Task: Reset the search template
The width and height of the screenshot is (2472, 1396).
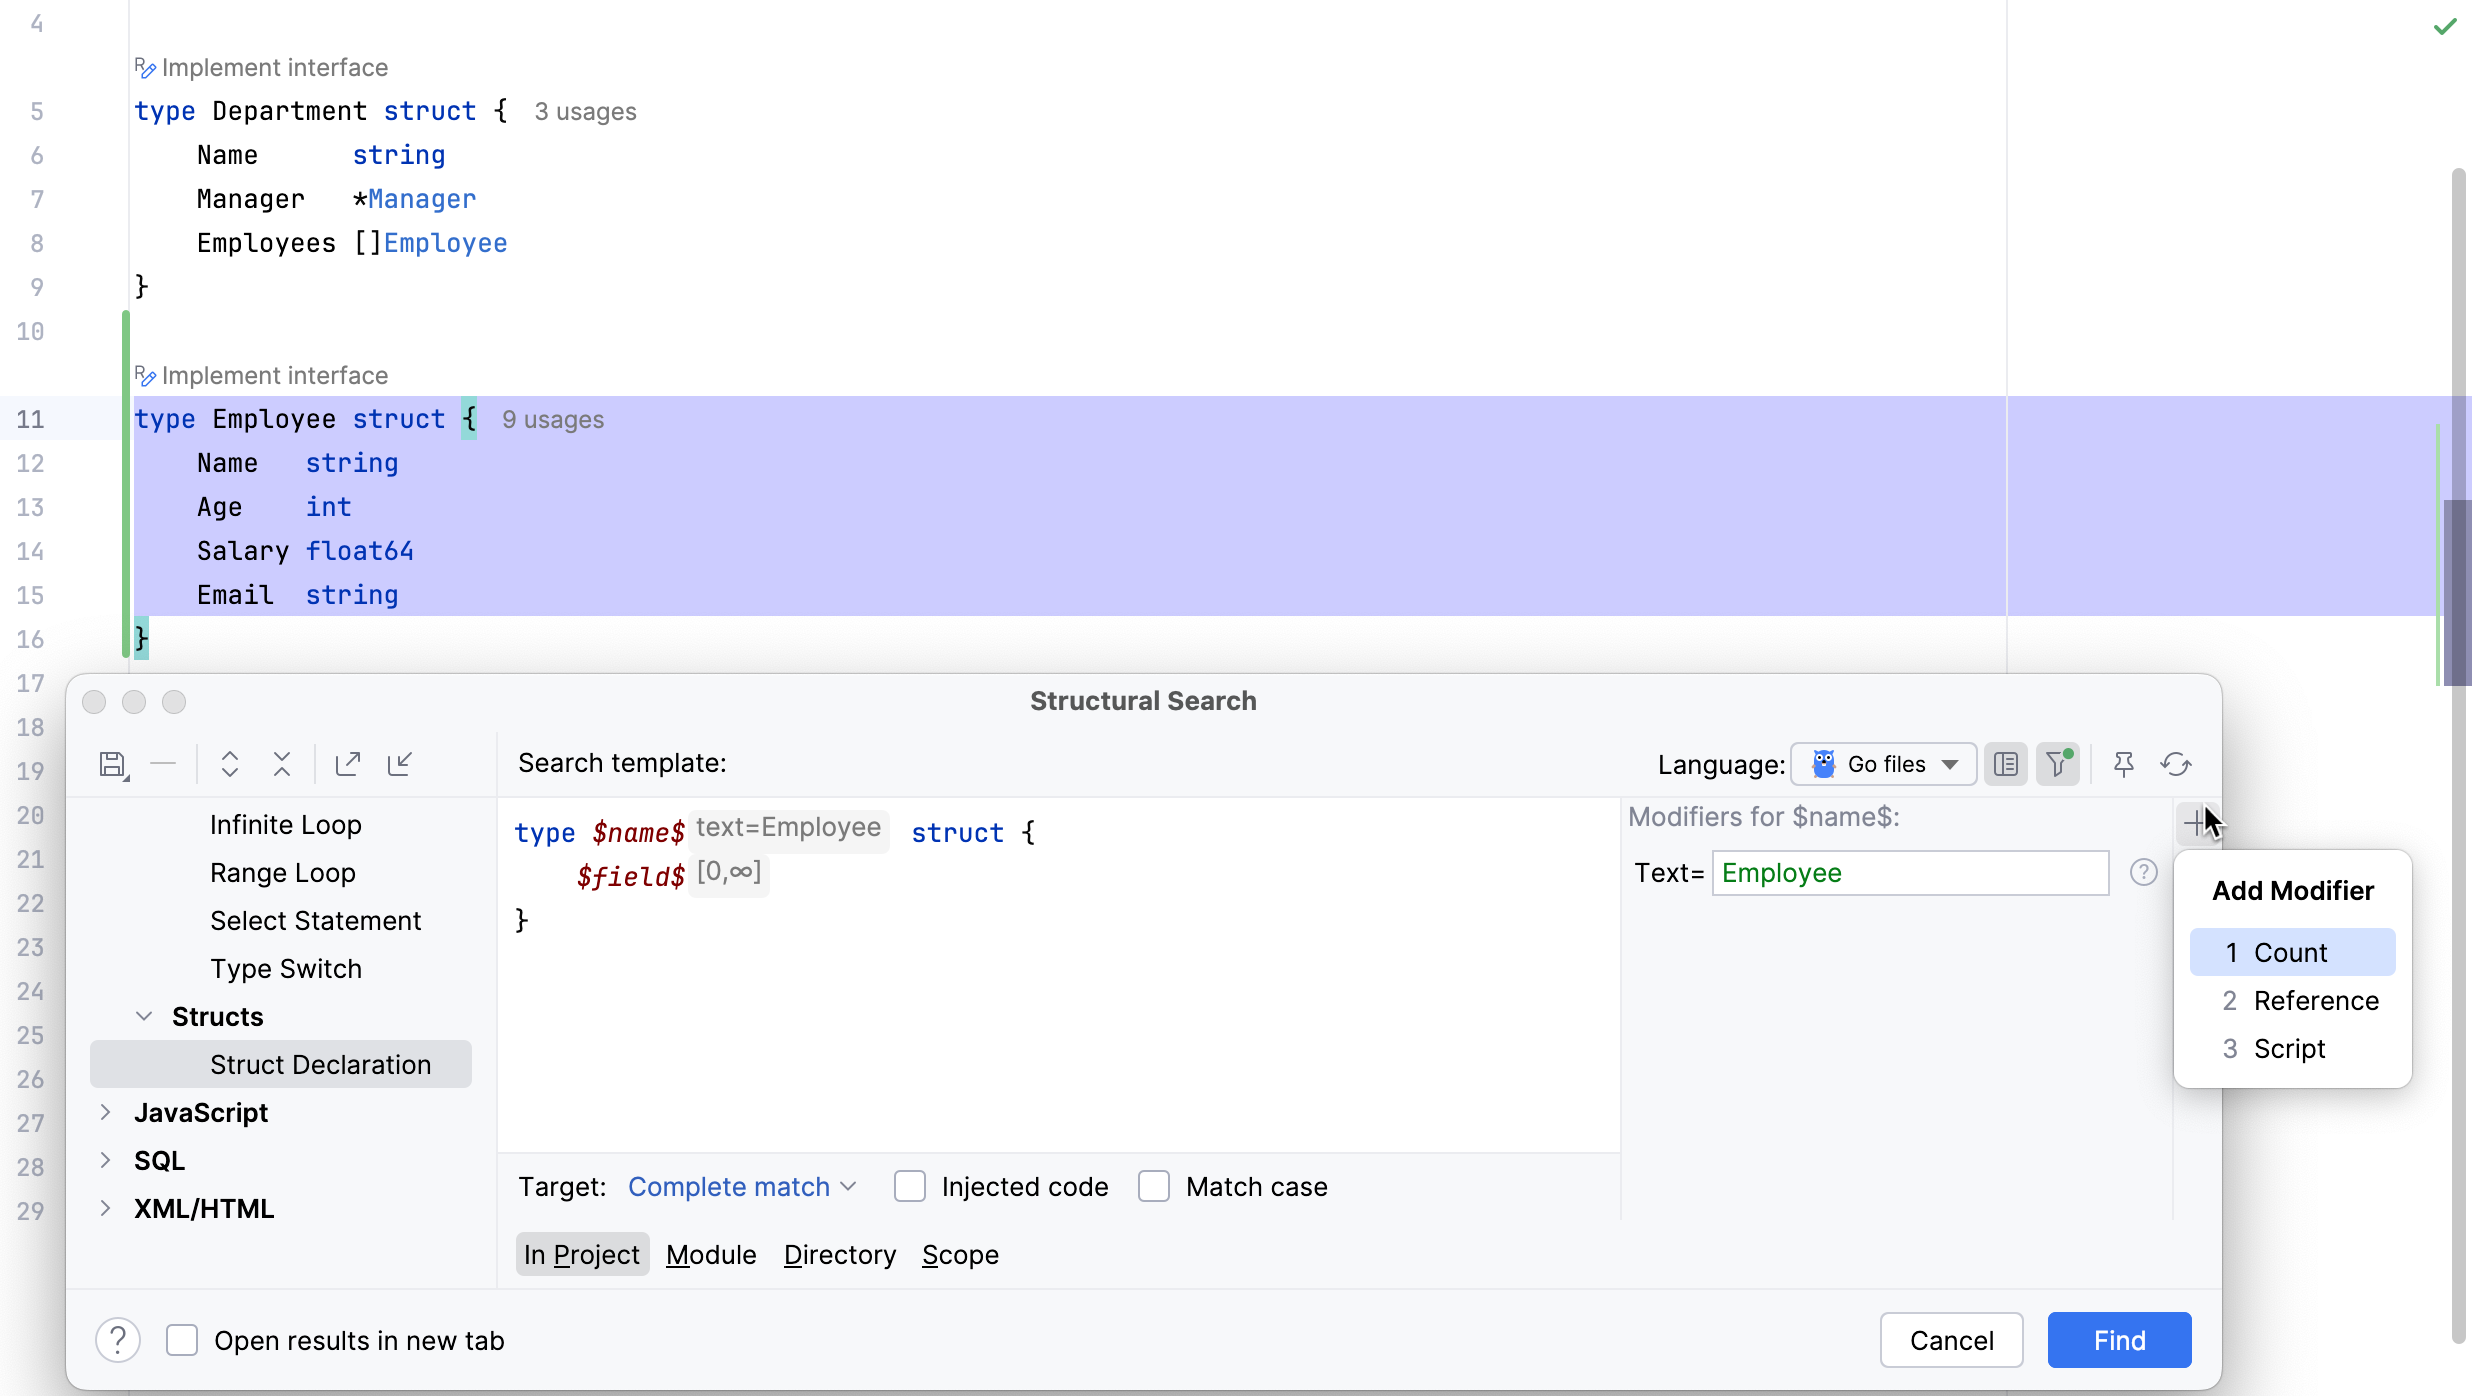Action: tap(2177, 763)
